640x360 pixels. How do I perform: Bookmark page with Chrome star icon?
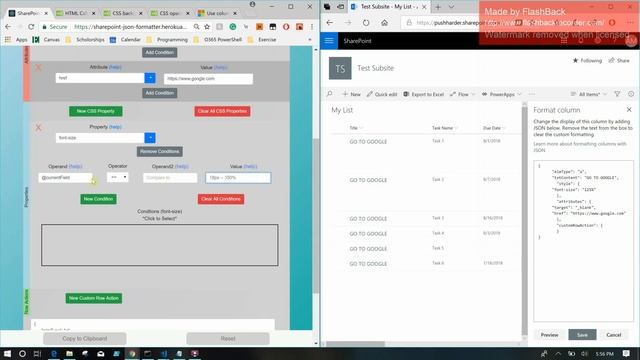click(207, 27)
